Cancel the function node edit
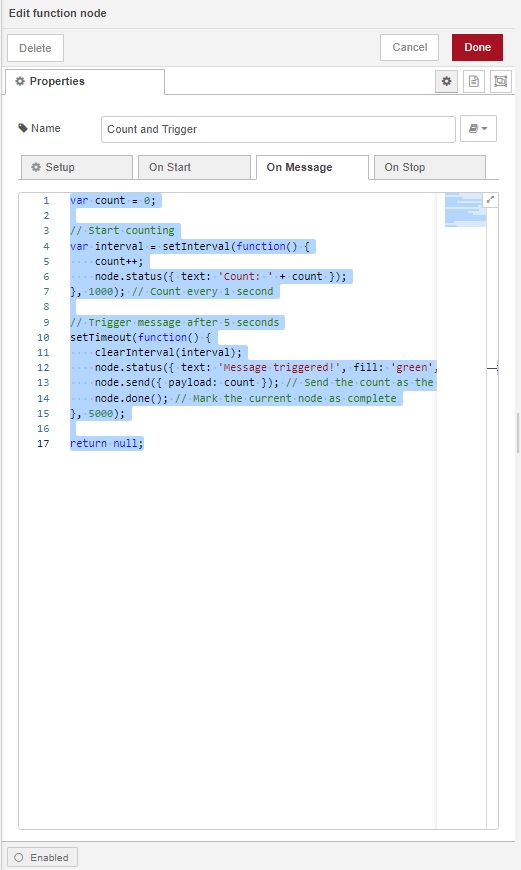 coord(409,47)
